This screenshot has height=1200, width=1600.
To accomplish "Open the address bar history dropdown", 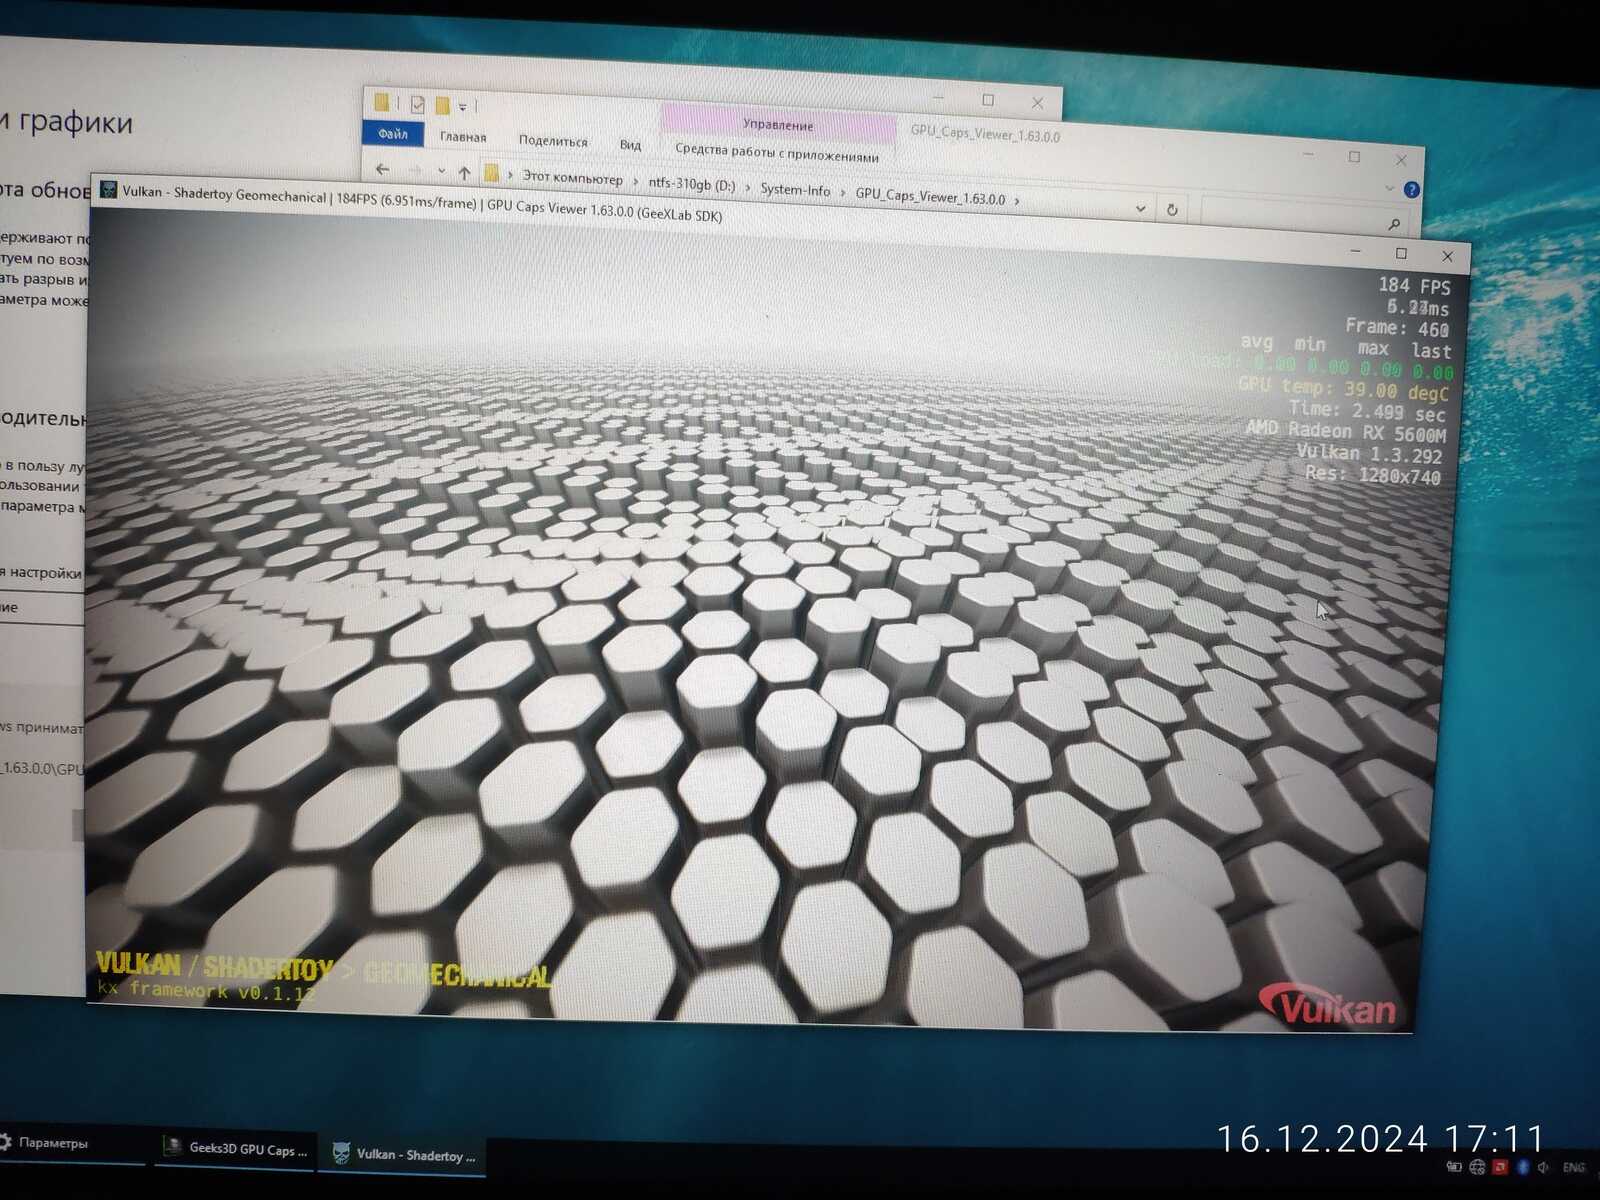I will click(x=1140, y=207).
